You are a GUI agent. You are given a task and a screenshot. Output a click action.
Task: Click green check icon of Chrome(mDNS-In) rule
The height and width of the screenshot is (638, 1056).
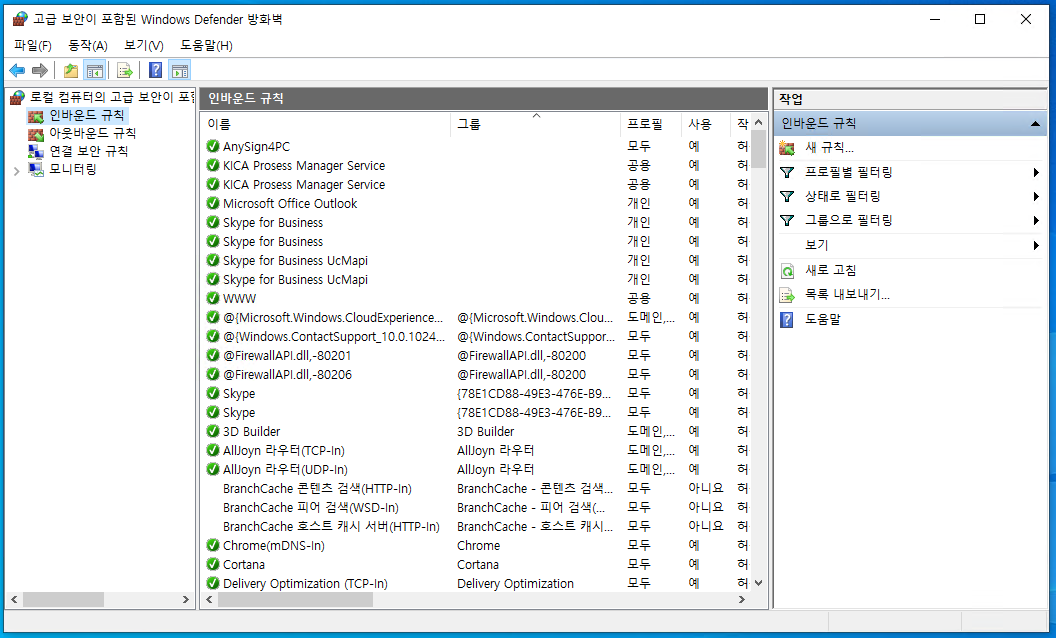(x=213, y=545)
